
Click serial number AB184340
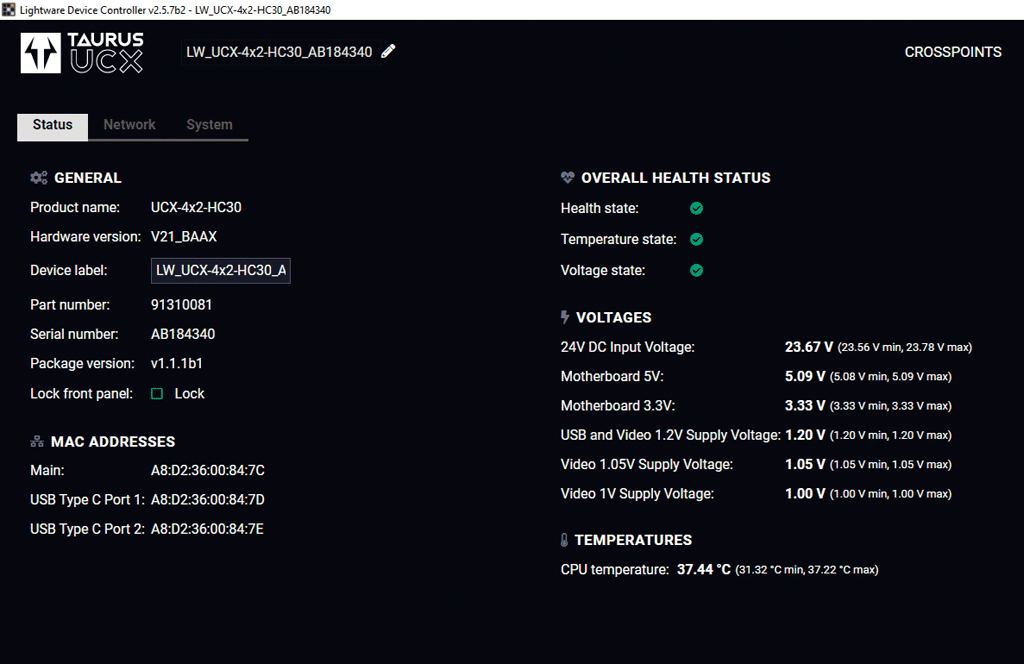(x=183, y=334)
